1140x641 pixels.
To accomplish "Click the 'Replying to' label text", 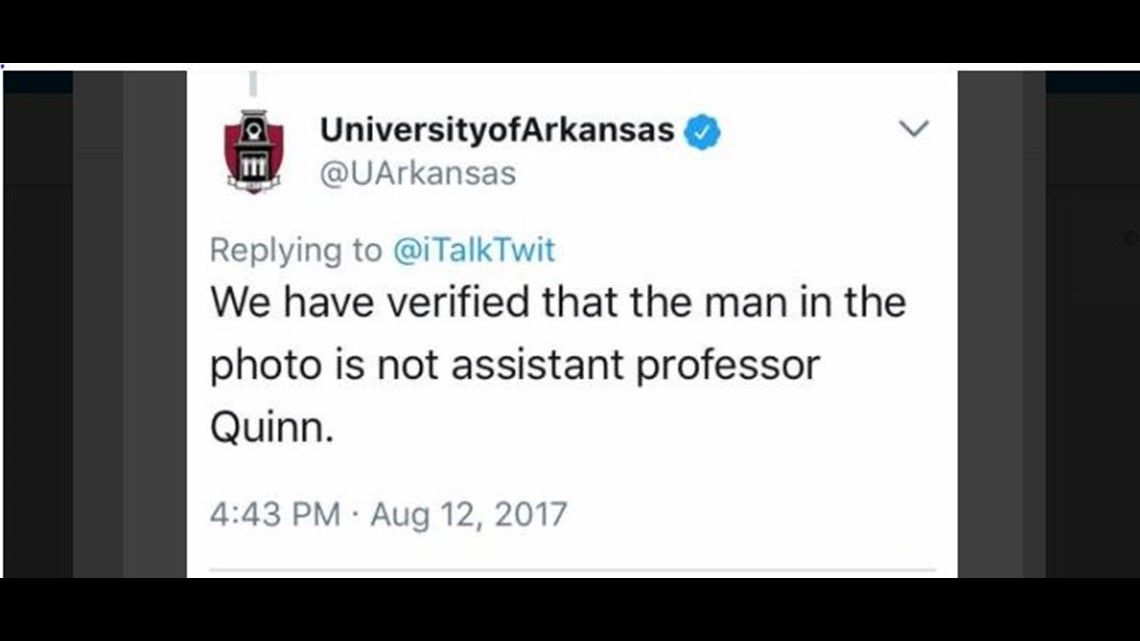I will click(296, 251).
